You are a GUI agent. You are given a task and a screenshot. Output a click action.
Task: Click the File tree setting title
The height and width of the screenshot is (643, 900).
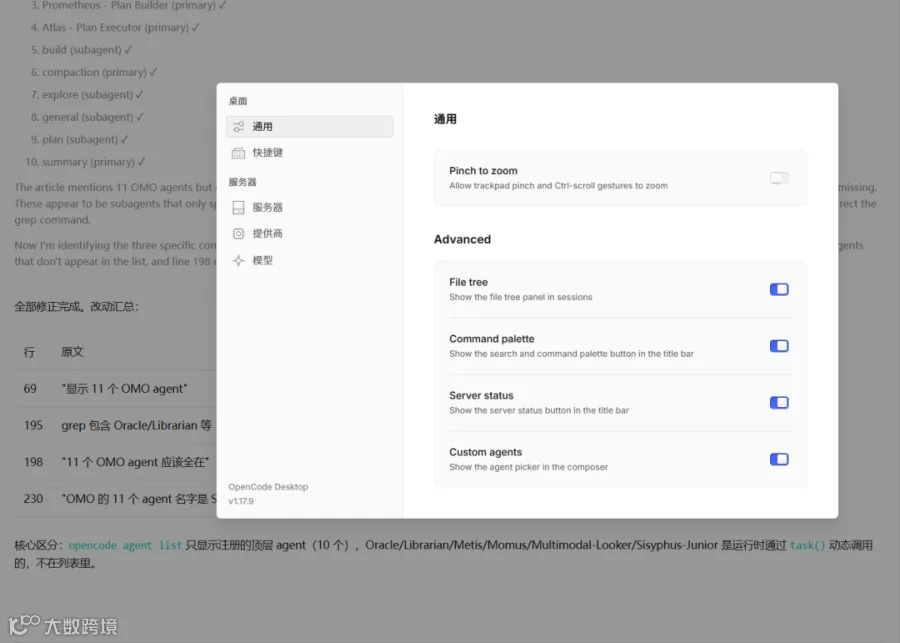(x=468, y=282)
